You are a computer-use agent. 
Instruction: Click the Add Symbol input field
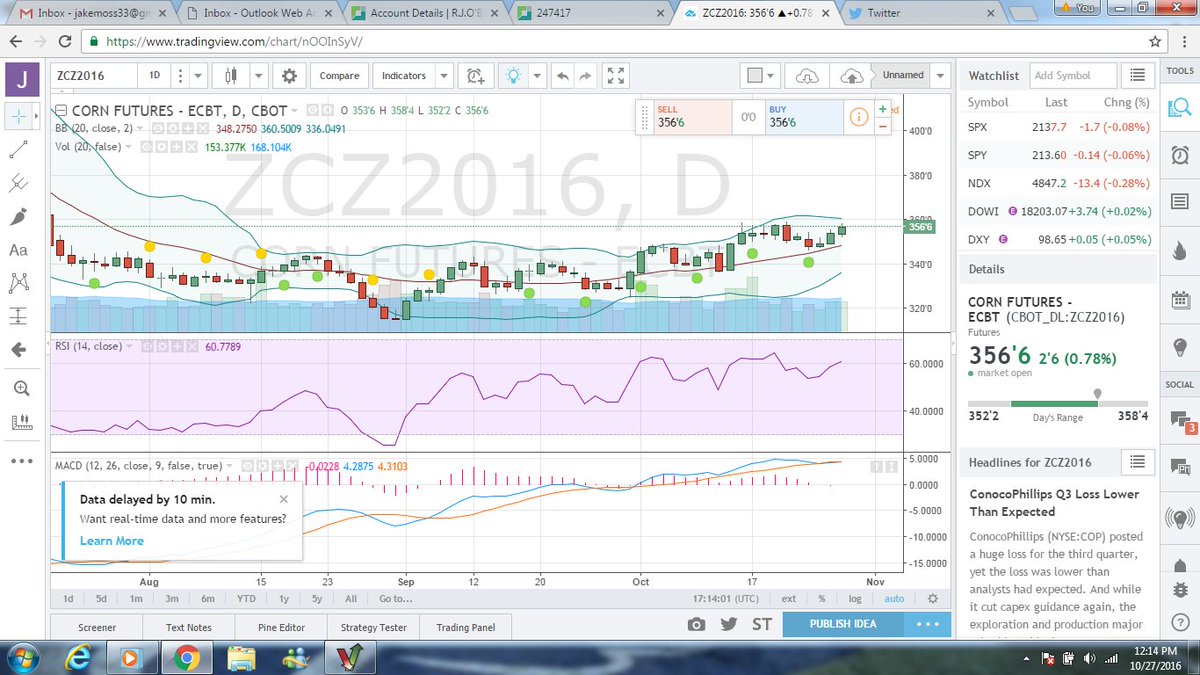click(x=1075, y=76)
